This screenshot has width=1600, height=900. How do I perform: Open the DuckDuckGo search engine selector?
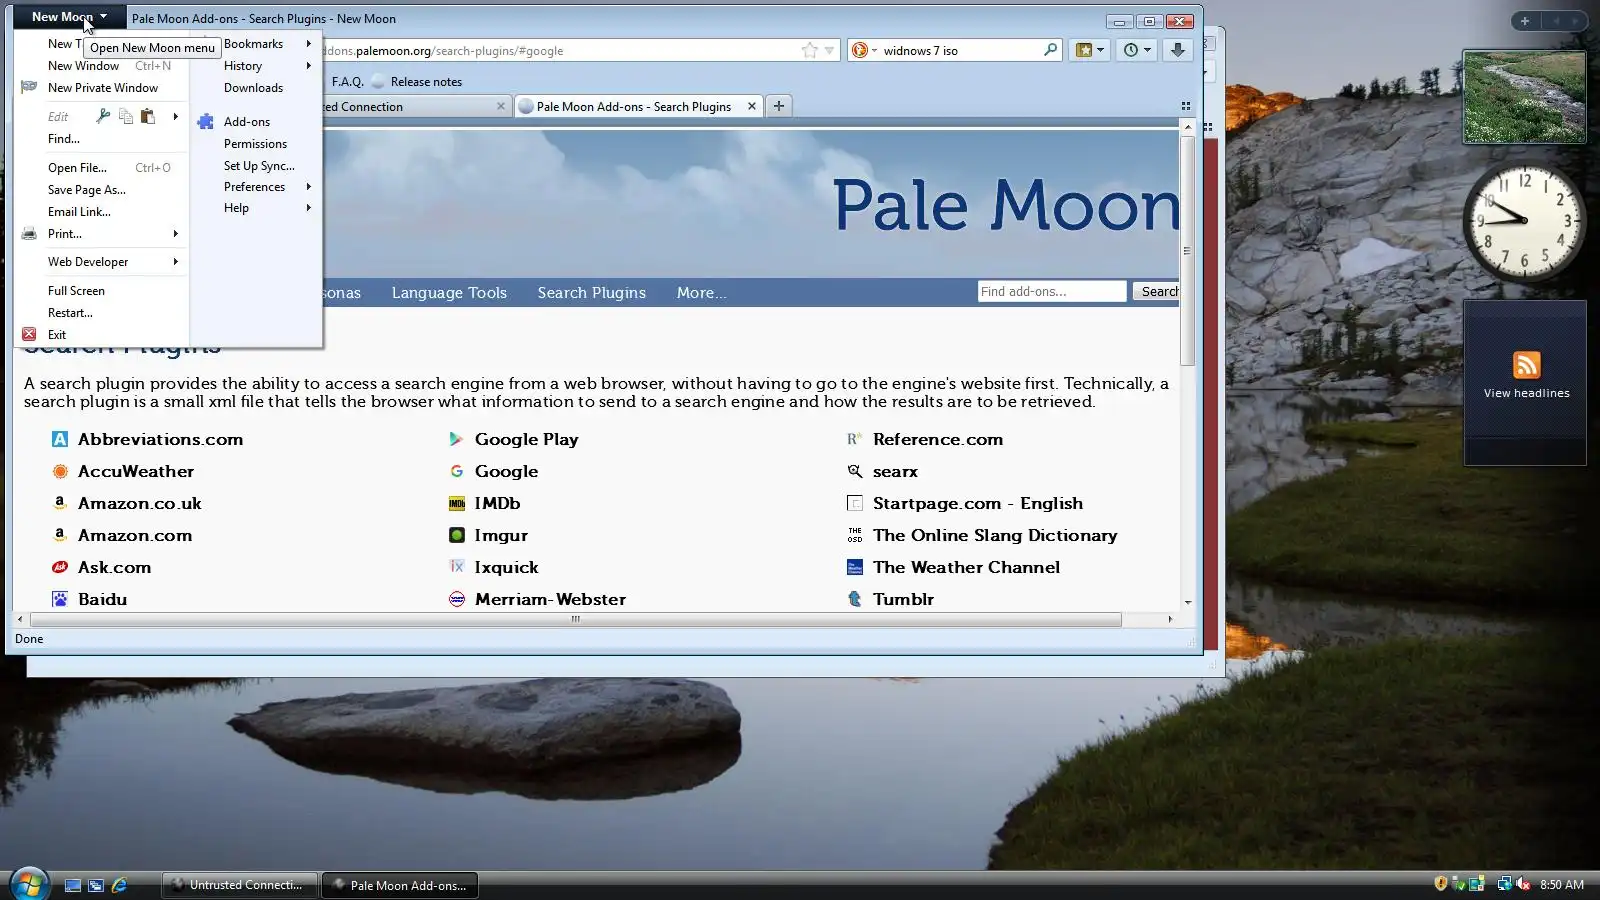[x=863, y=50]
